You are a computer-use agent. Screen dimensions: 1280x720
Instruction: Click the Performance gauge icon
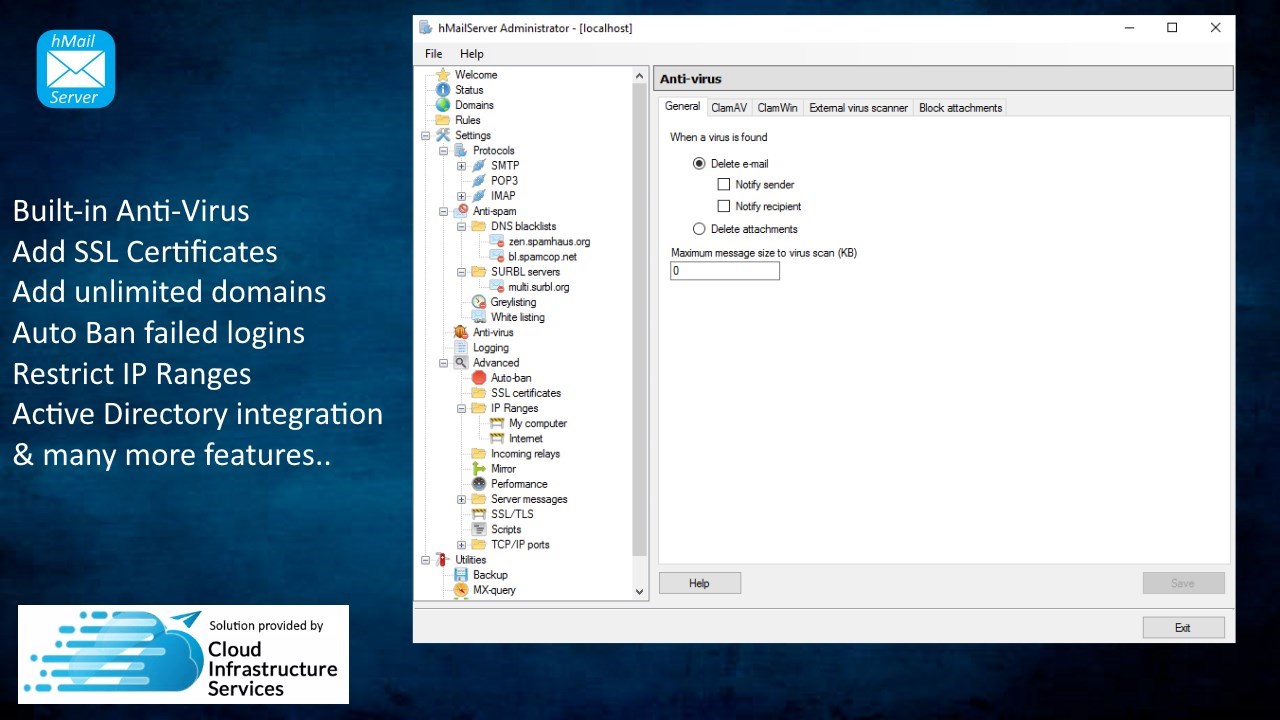click(479, 484)
